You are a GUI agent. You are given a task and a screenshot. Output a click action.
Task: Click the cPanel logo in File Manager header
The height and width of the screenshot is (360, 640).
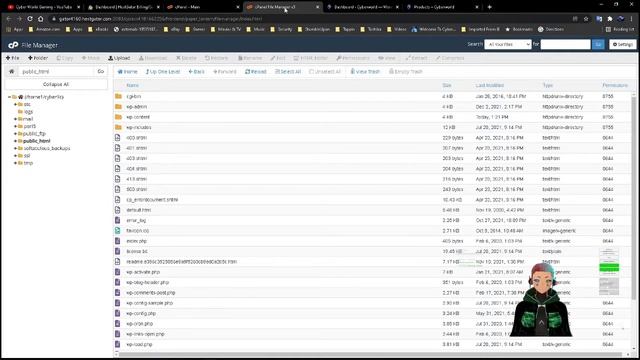click(x=13, y=45)
